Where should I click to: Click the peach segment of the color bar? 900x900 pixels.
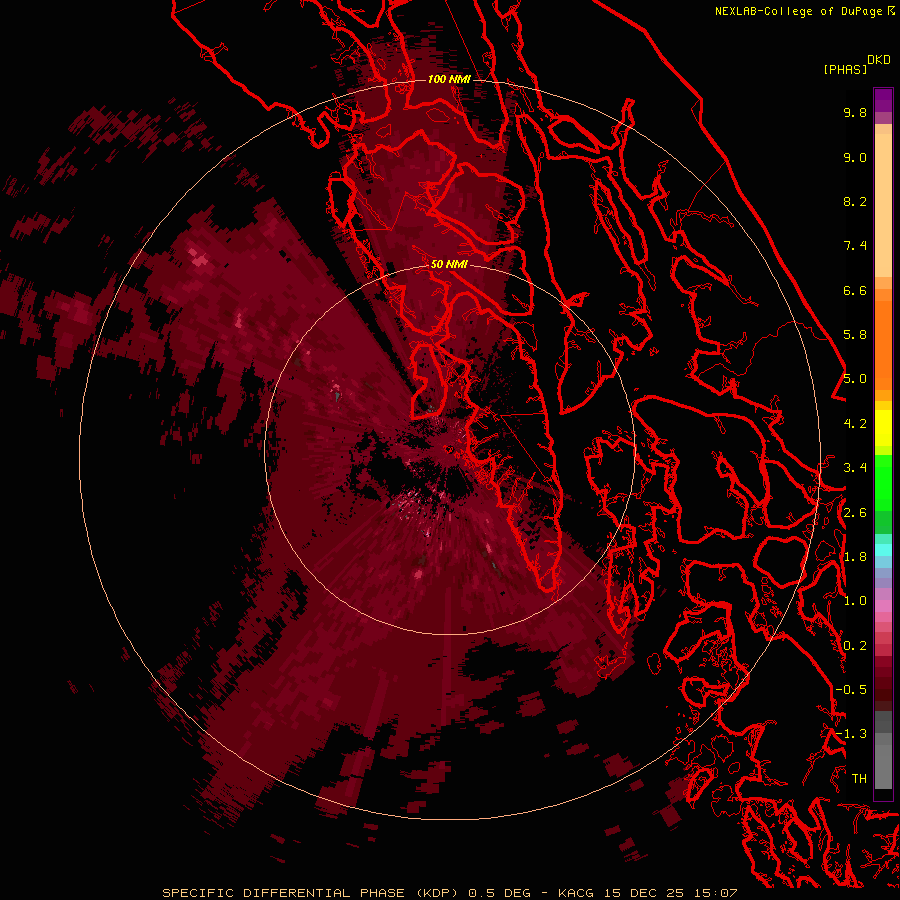[x=883, y=205]
